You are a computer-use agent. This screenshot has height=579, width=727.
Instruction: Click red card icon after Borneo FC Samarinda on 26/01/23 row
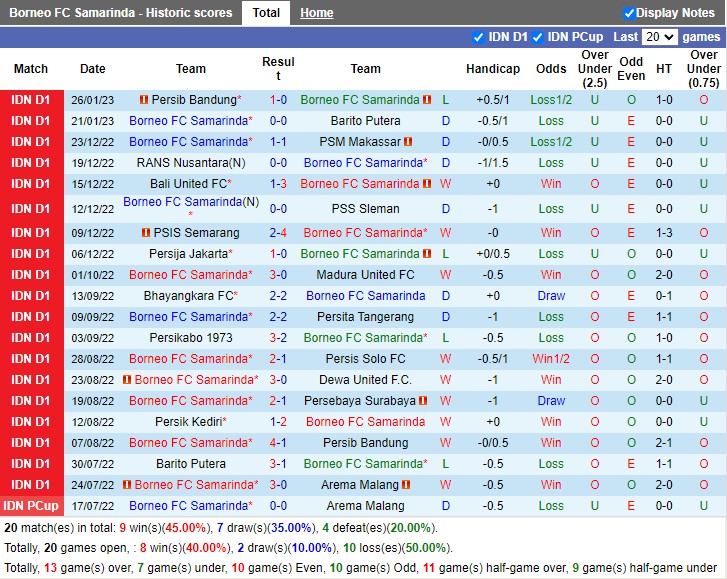pos(427,100)
